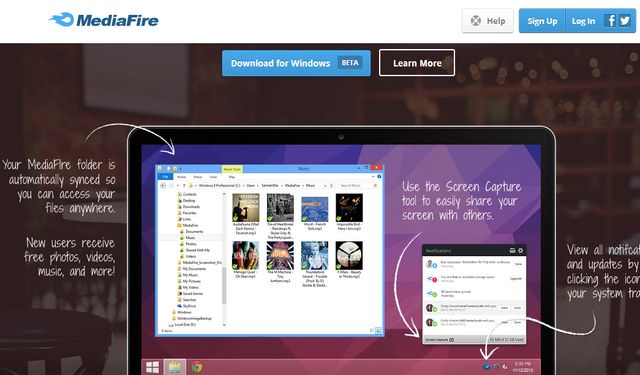This screenshot has width=640, height=375.
Task: Click the Windows Start button on taskbar
Action: point(152,367)
